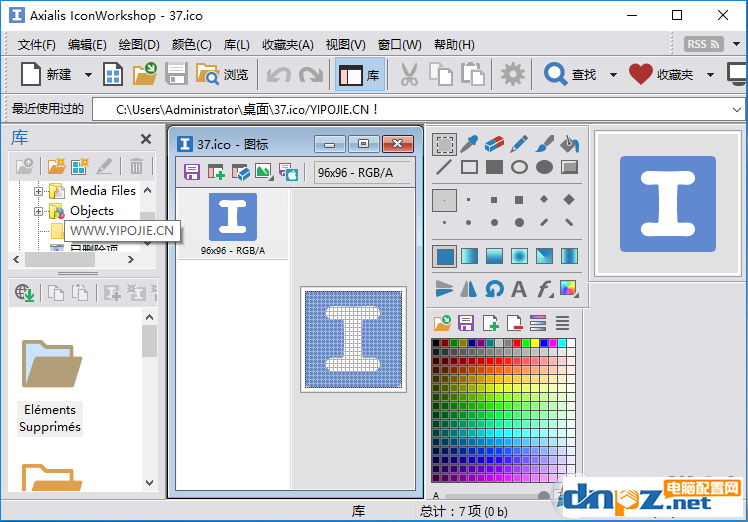Click the Rotate tool icon
Image resolution: width=748 pixels, height=522 pixels.
pyautogui.click(x=494, y=289)
